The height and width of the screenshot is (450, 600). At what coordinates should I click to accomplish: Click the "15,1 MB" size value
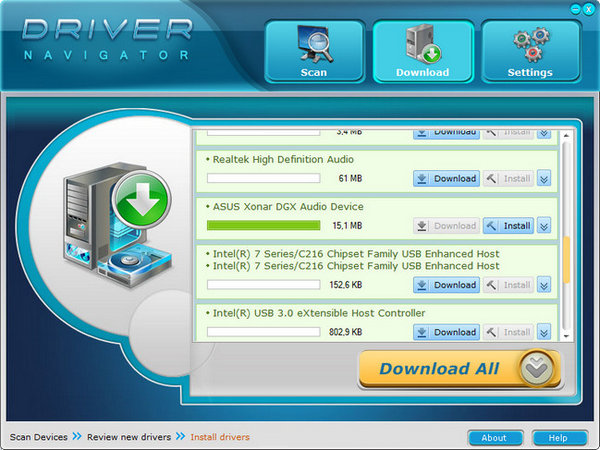(x=347, y=225)
